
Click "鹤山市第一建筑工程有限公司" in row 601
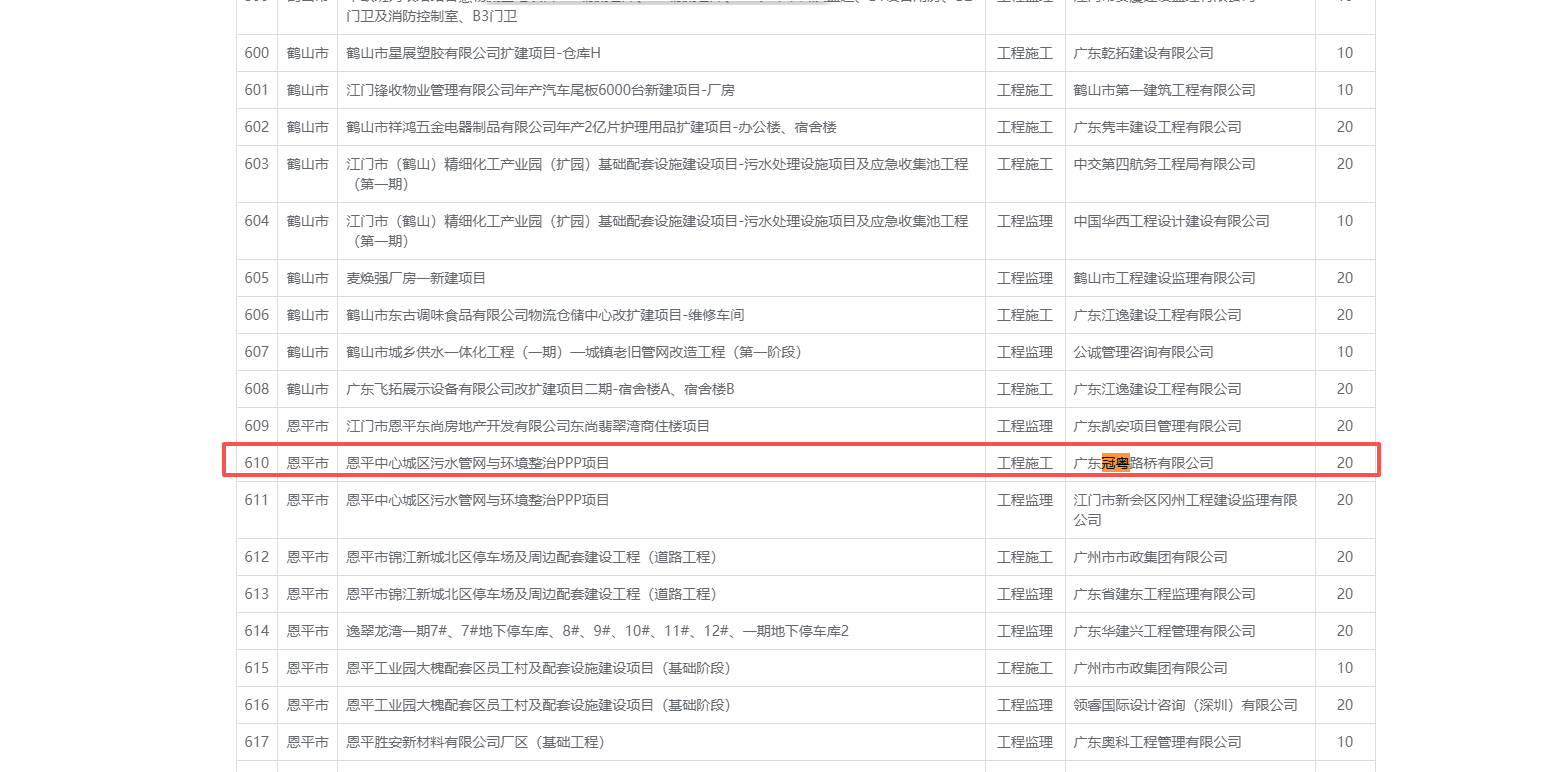(x=1164, y=90)
